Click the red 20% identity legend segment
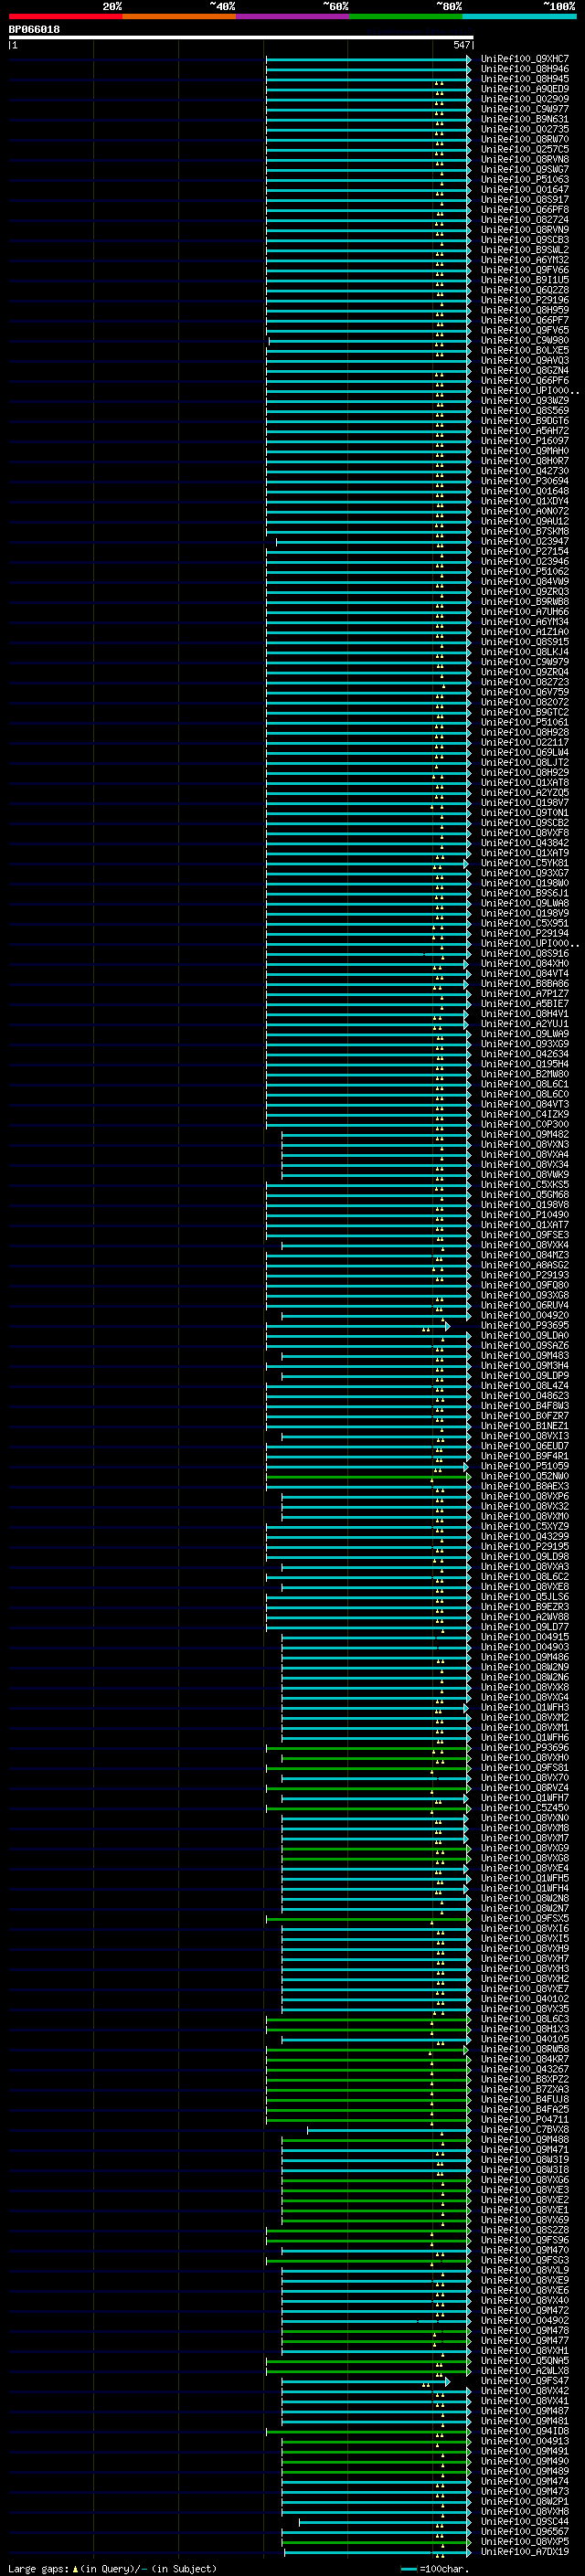585x2576 pixels. tap(65, 16)
